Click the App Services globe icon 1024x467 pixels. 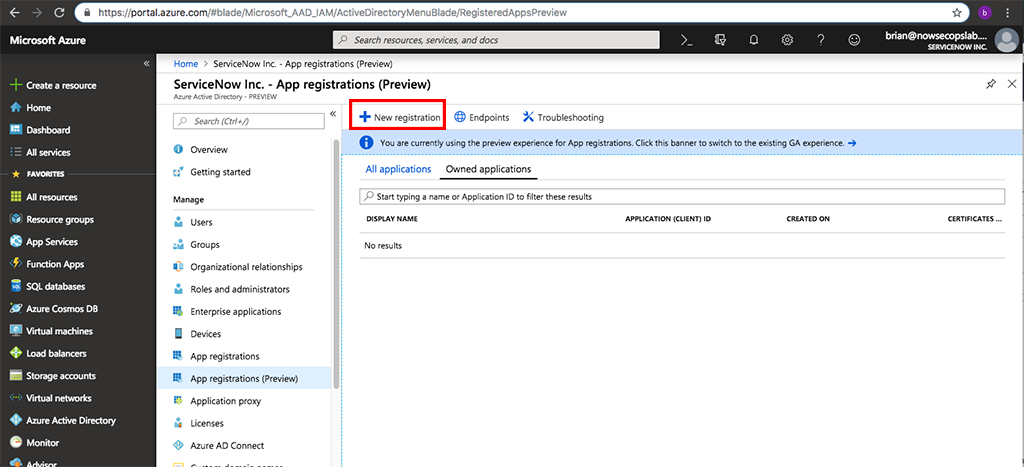[x=16, y=242]
